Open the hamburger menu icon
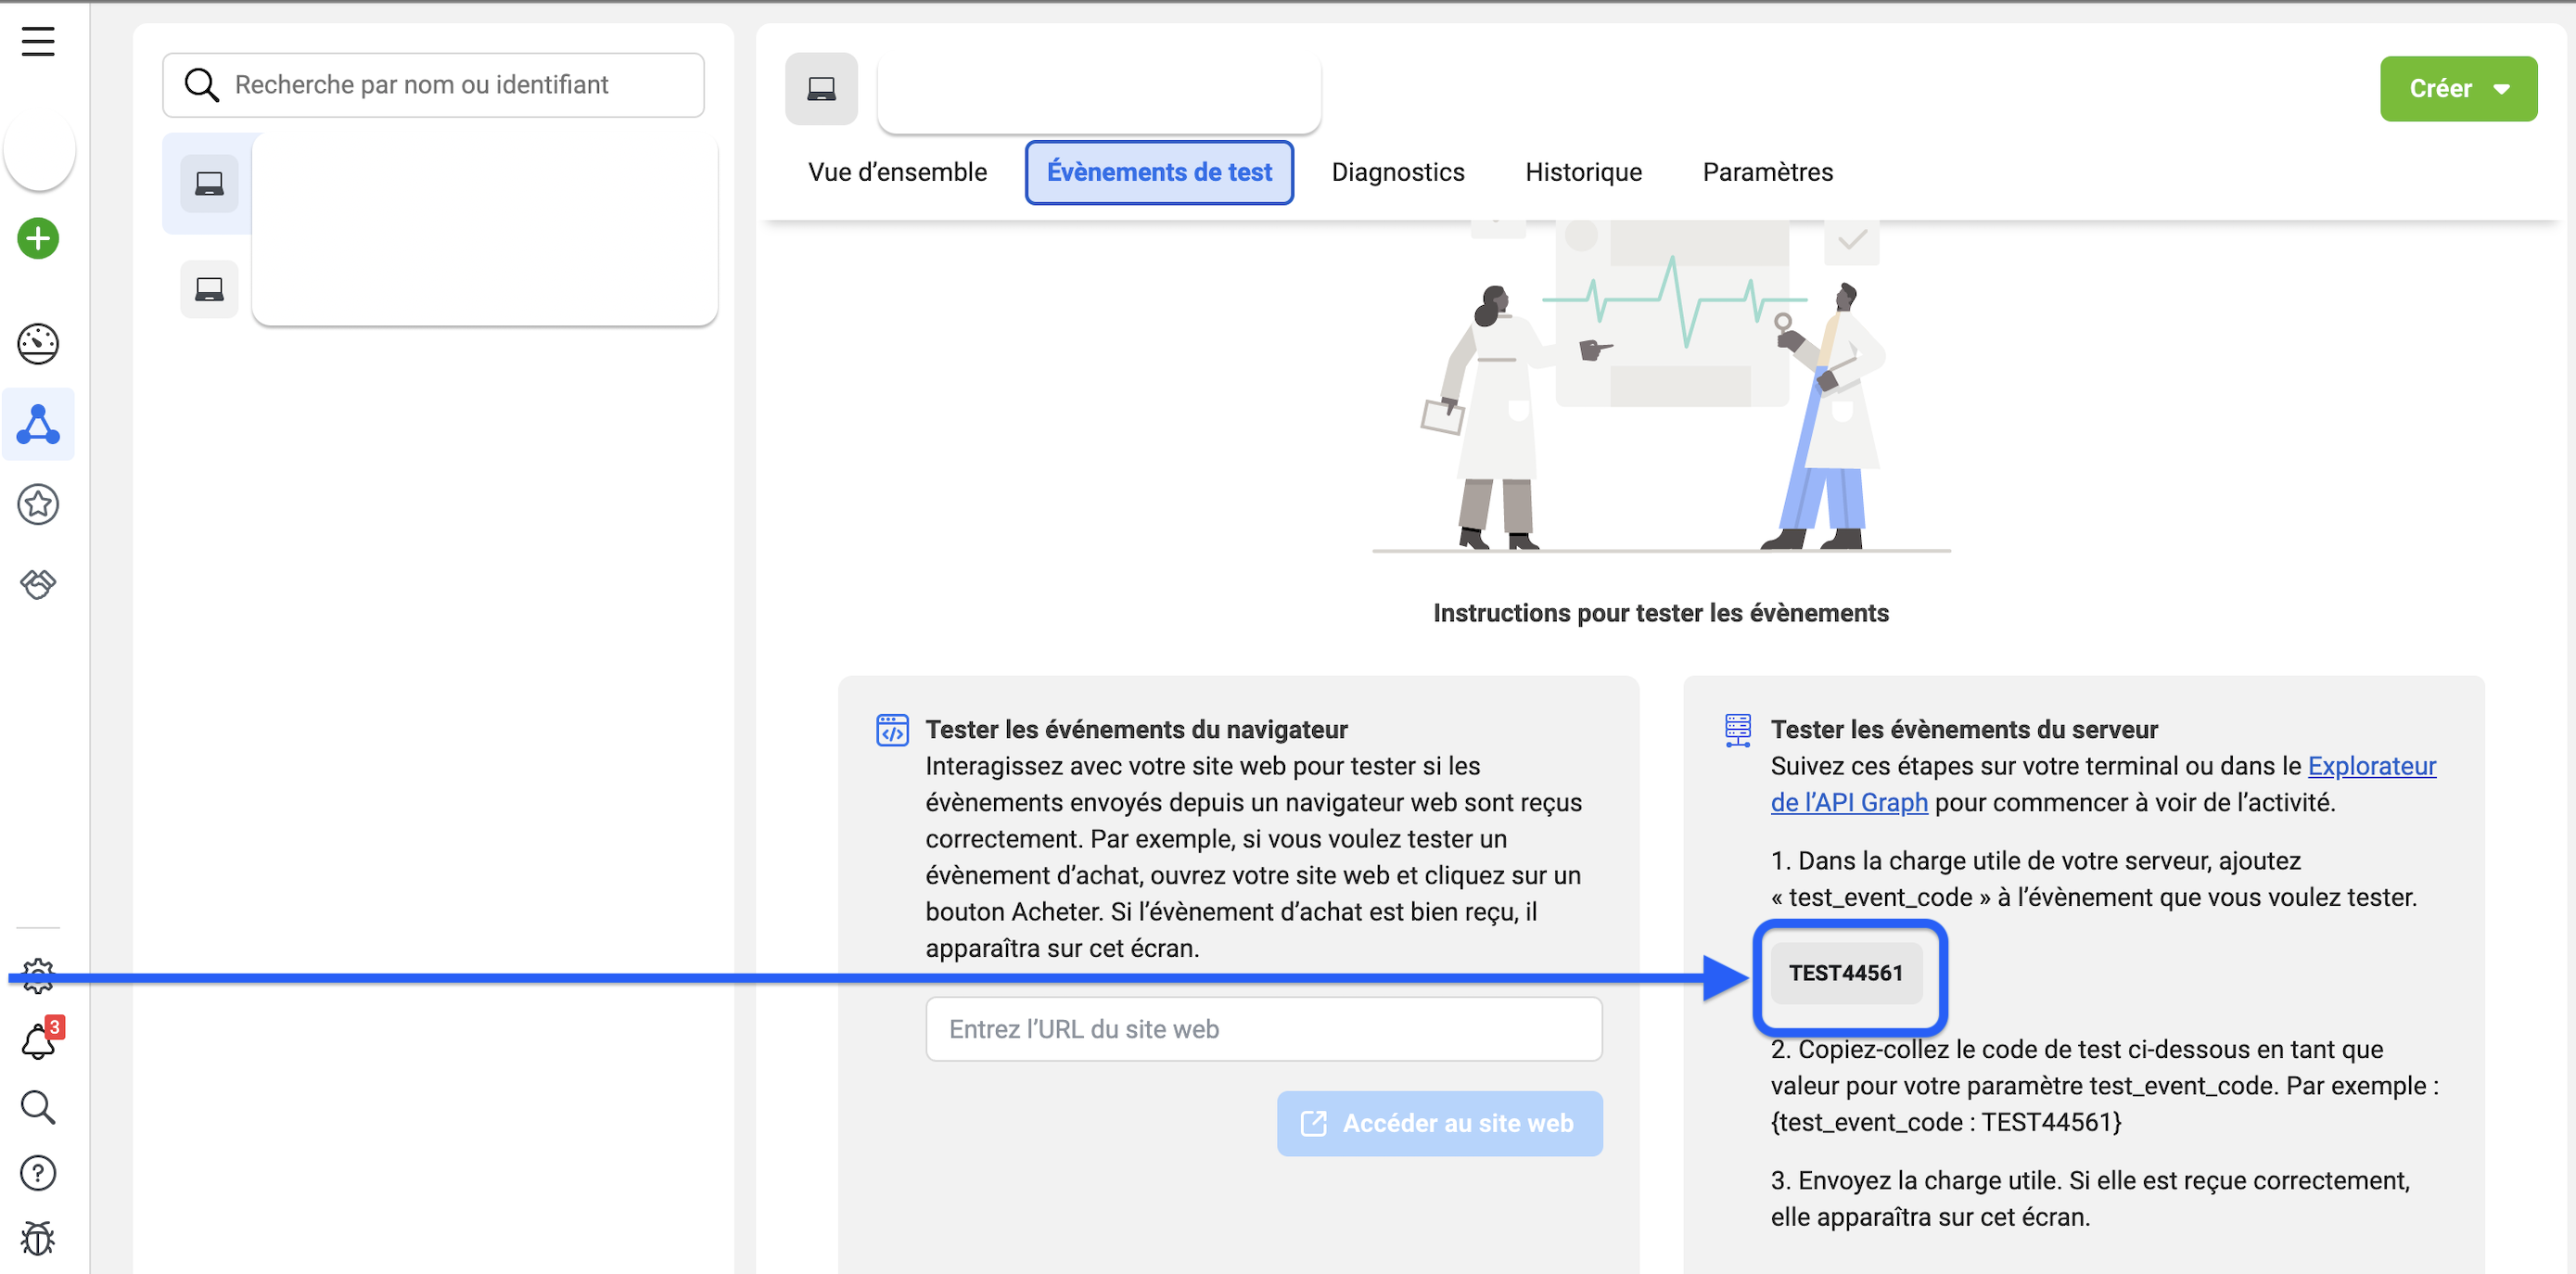Screen dimensions: 2576x1274 (38, 41)
